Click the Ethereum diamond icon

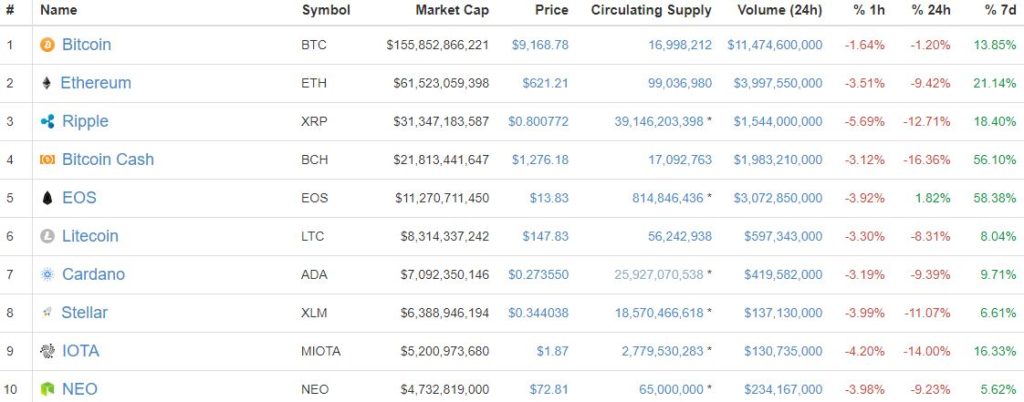click(x=47, y=83)
